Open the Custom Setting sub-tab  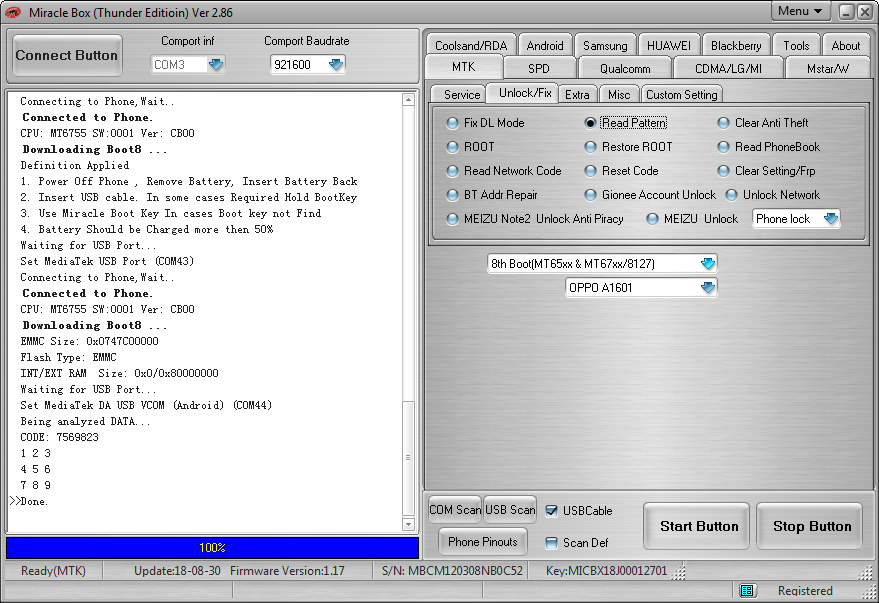pos(682,94)
